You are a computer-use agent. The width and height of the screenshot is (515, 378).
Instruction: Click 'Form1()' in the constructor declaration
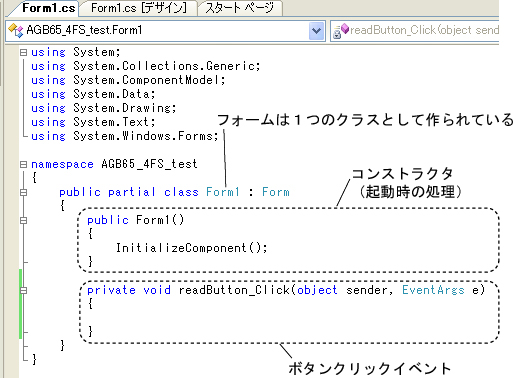(160, 220)
